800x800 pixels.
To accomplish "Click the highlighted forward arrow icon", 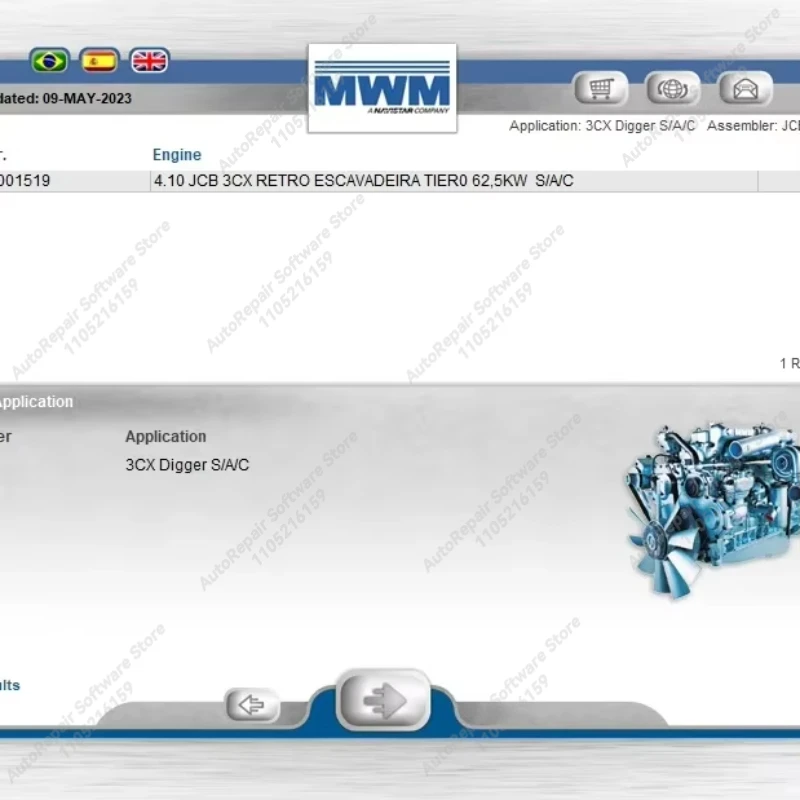I will 384,700.
